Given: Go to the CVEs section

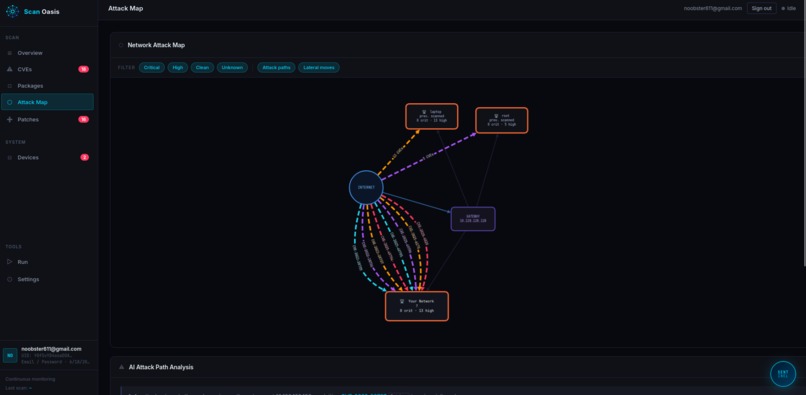Looking at the screenshot, I should [x=47, y=69].
